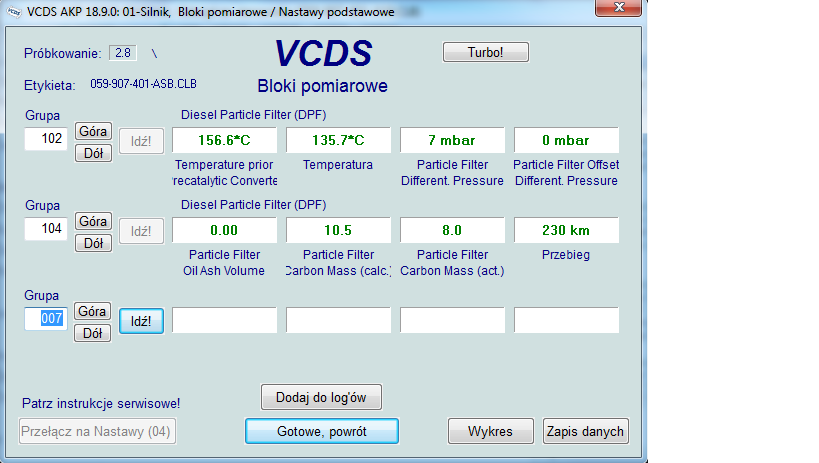Click Dół for group 104
The height and width of the screenshot is (463, 819).
(93, 243)
